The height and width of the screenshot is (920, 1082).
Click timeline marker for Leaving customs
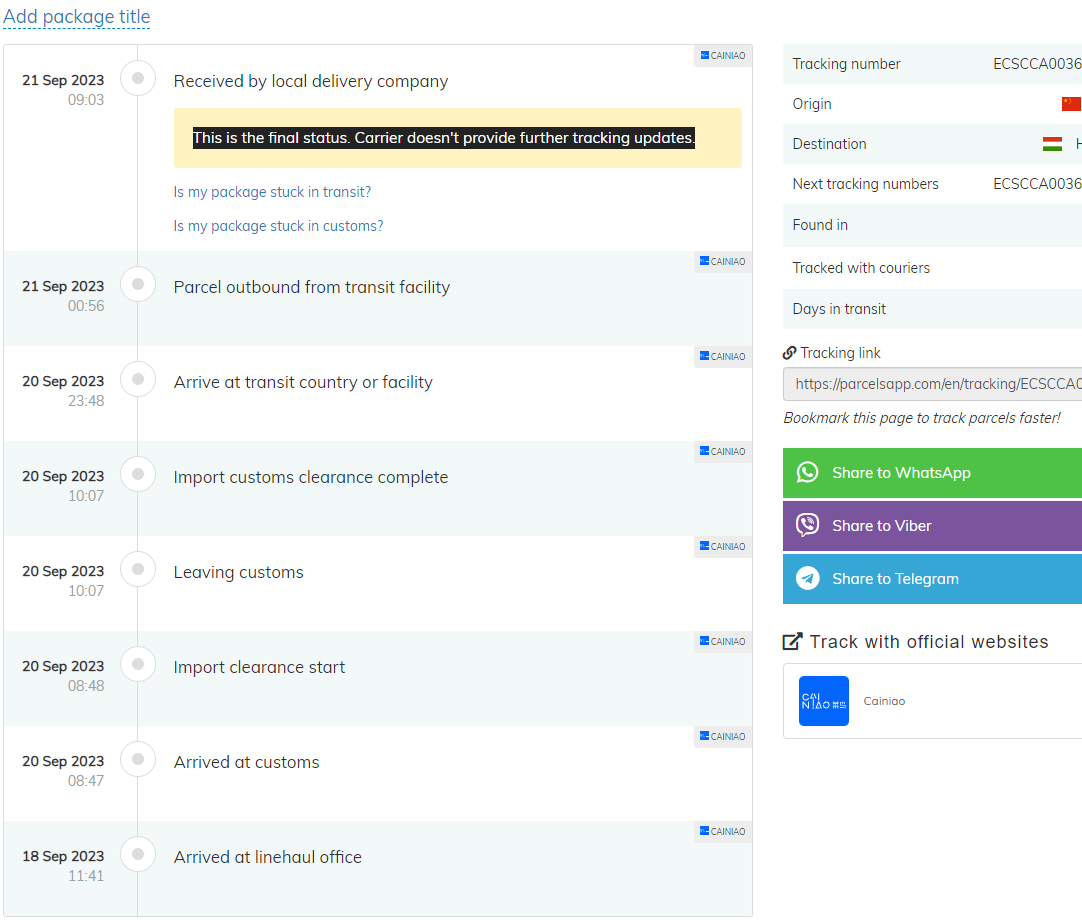pyautogui.click(x=138, y=569)
